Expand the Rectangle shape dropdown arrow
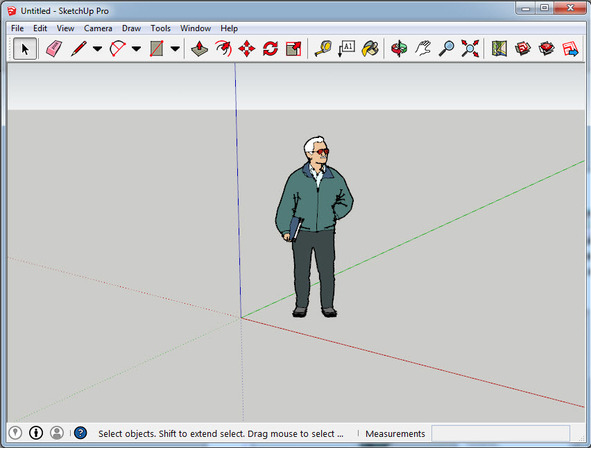The width and height of the screenshot is (591, 449). [175, 49]
